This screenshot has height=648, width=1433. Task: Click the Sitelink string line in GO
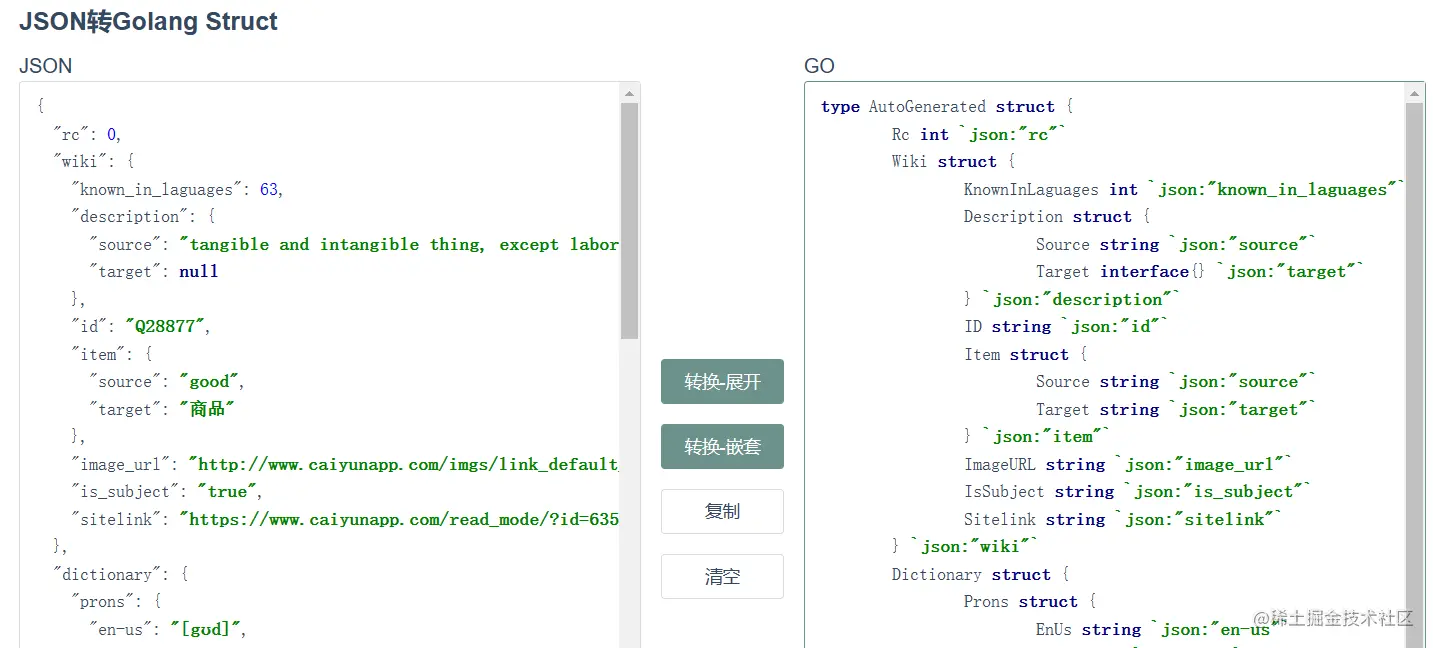1123,519
